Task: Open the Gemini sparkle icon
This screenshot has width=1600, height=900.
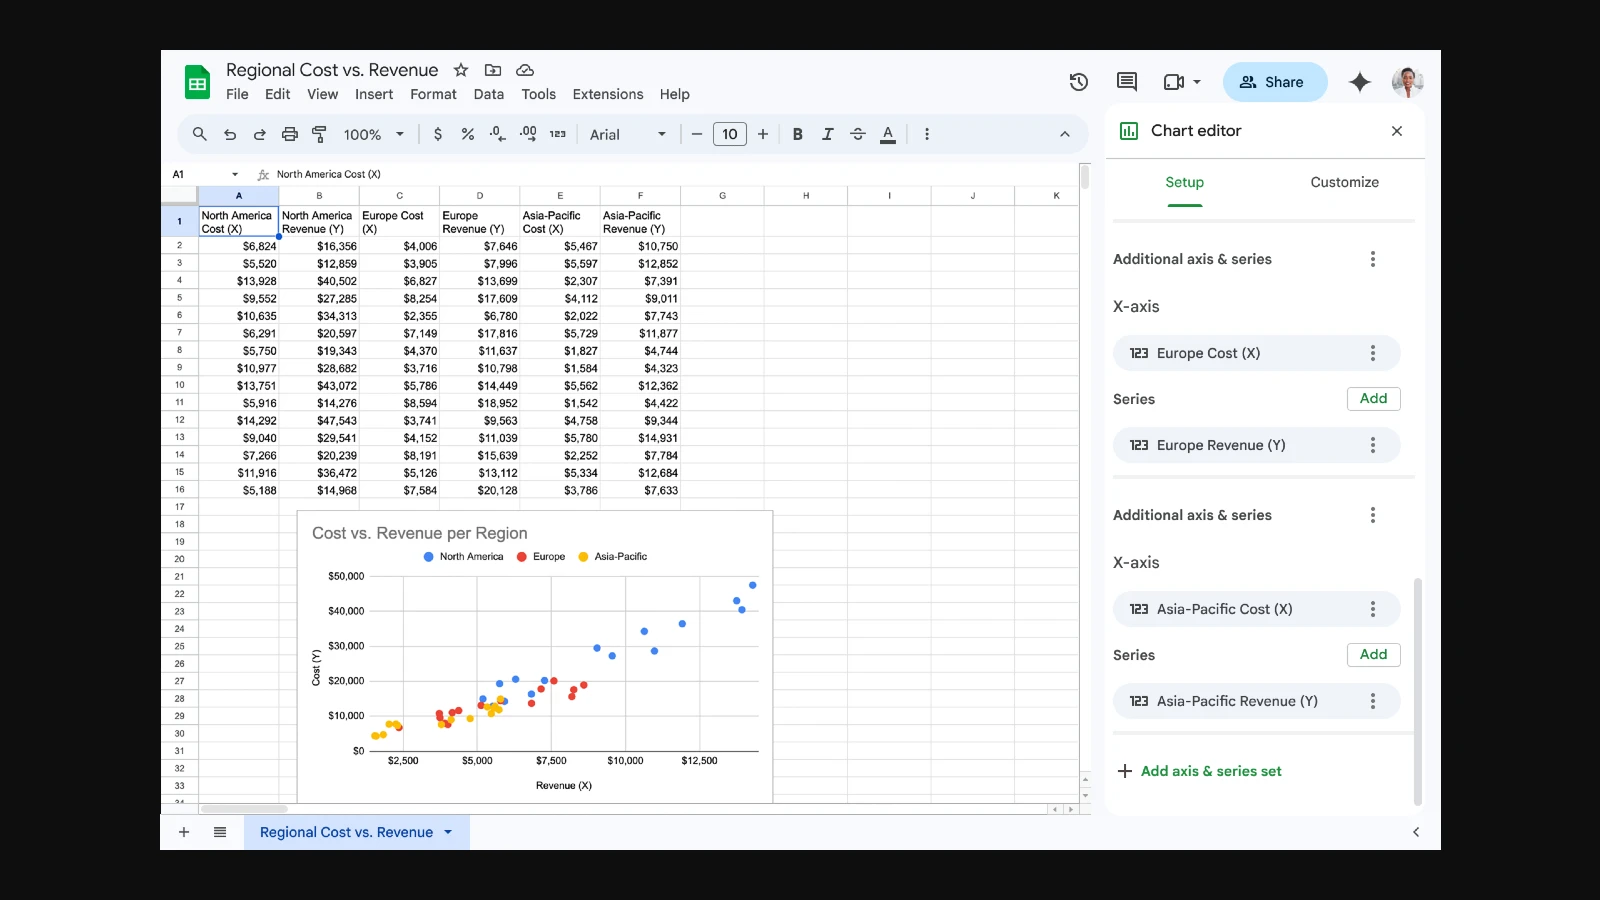Action: tap(1359, 82)
